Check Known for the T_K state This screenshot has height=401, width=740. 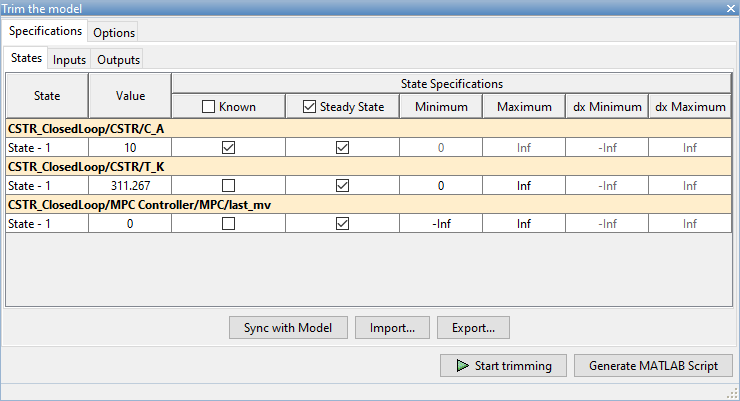[228, 185]
